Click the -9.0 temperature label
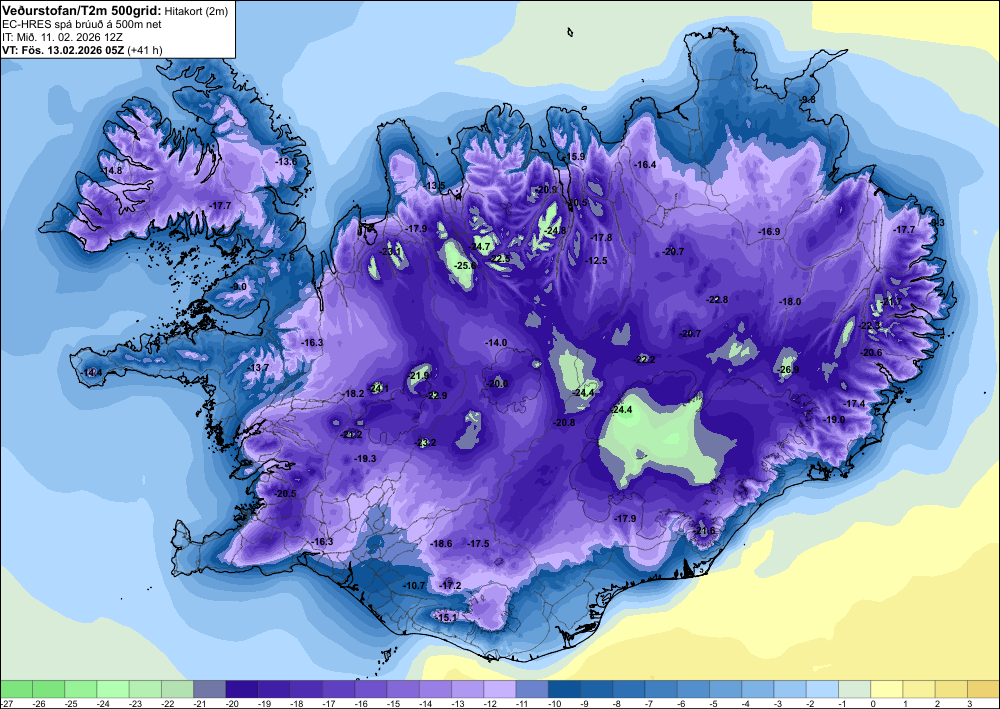1000x709 pixels. pos(239,288)
